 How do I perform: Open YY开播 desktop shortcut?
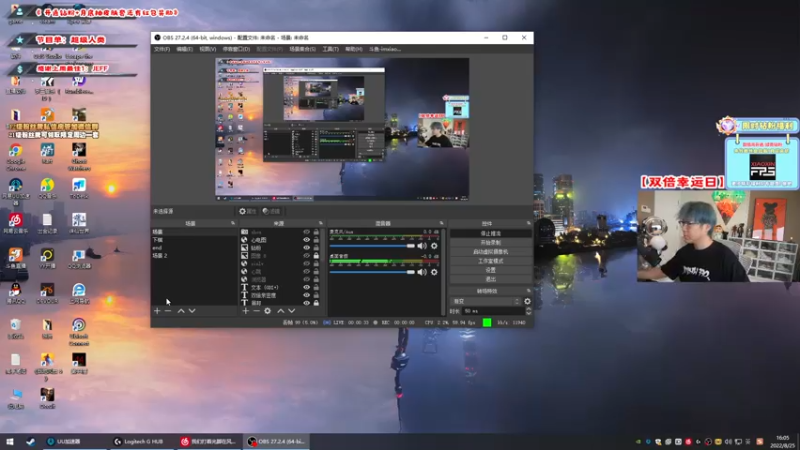(47, 258)
